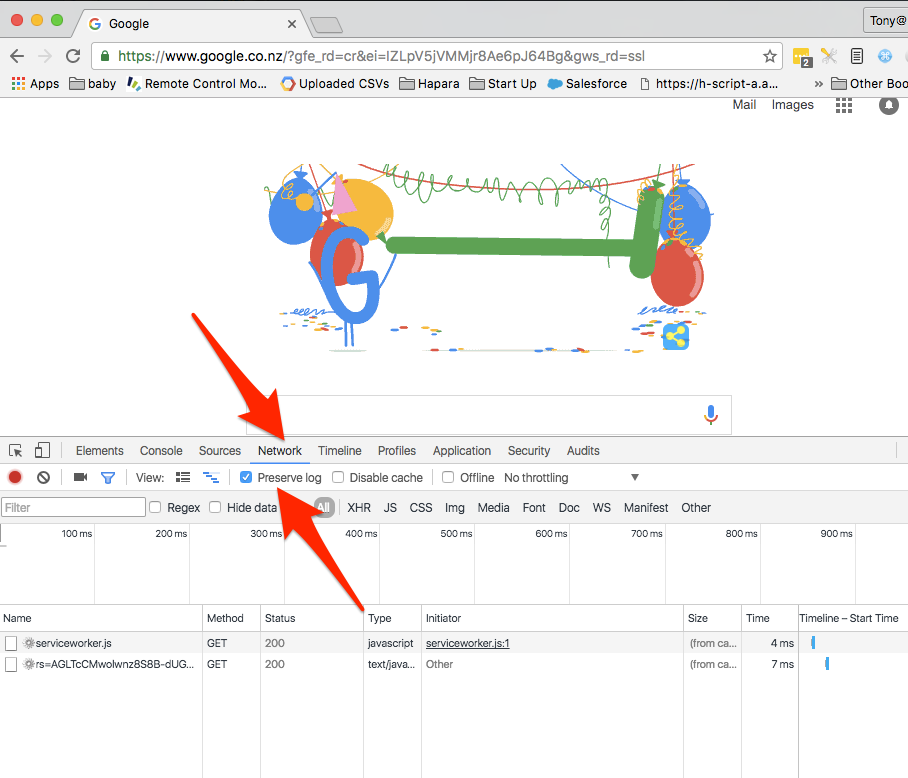Open Google notifications bell
The height and width of the screenshot is (778, 908).
point(889,105)
